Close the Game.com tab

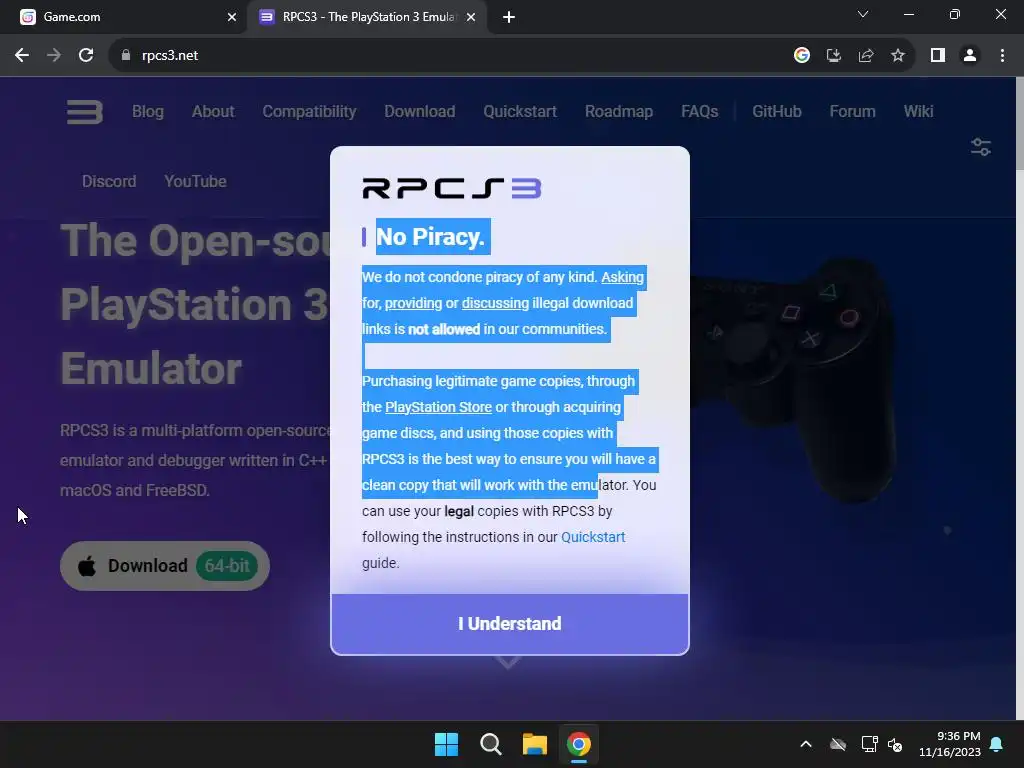click(x=232, y=17)
